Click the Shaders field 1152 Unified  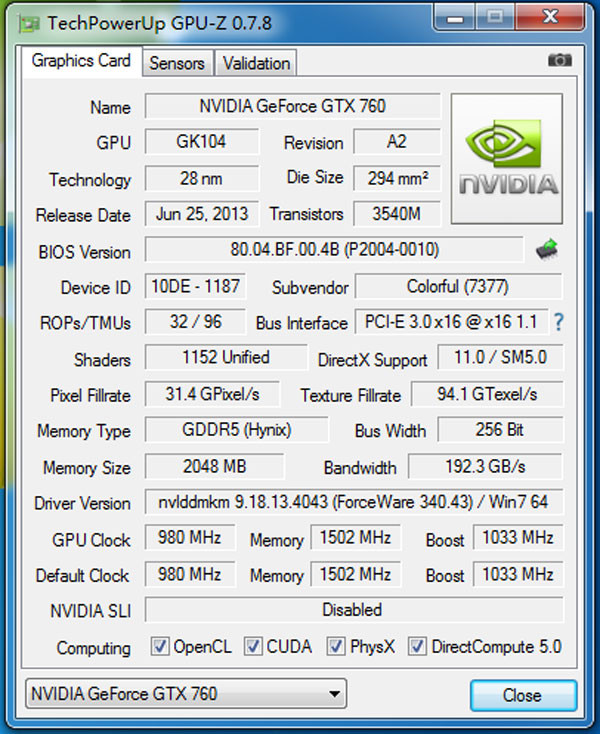coord(226,358)
